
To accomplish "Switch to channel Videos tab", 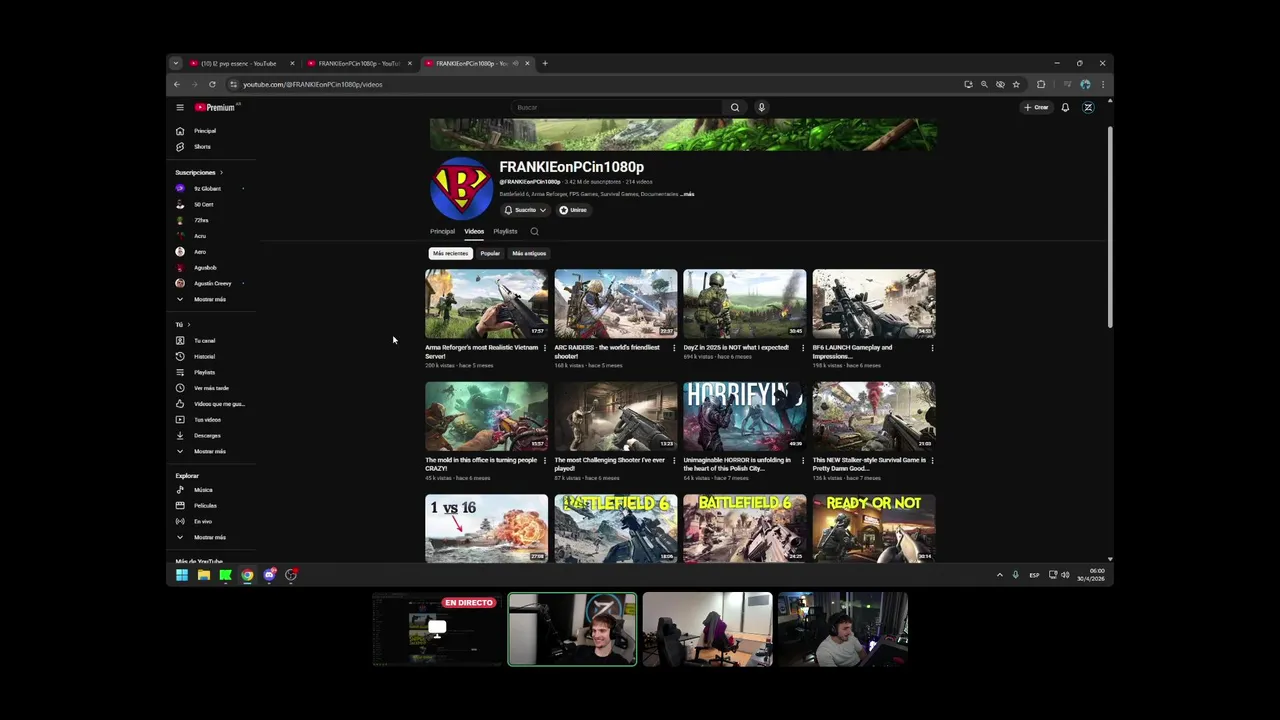I will (474, 231).
